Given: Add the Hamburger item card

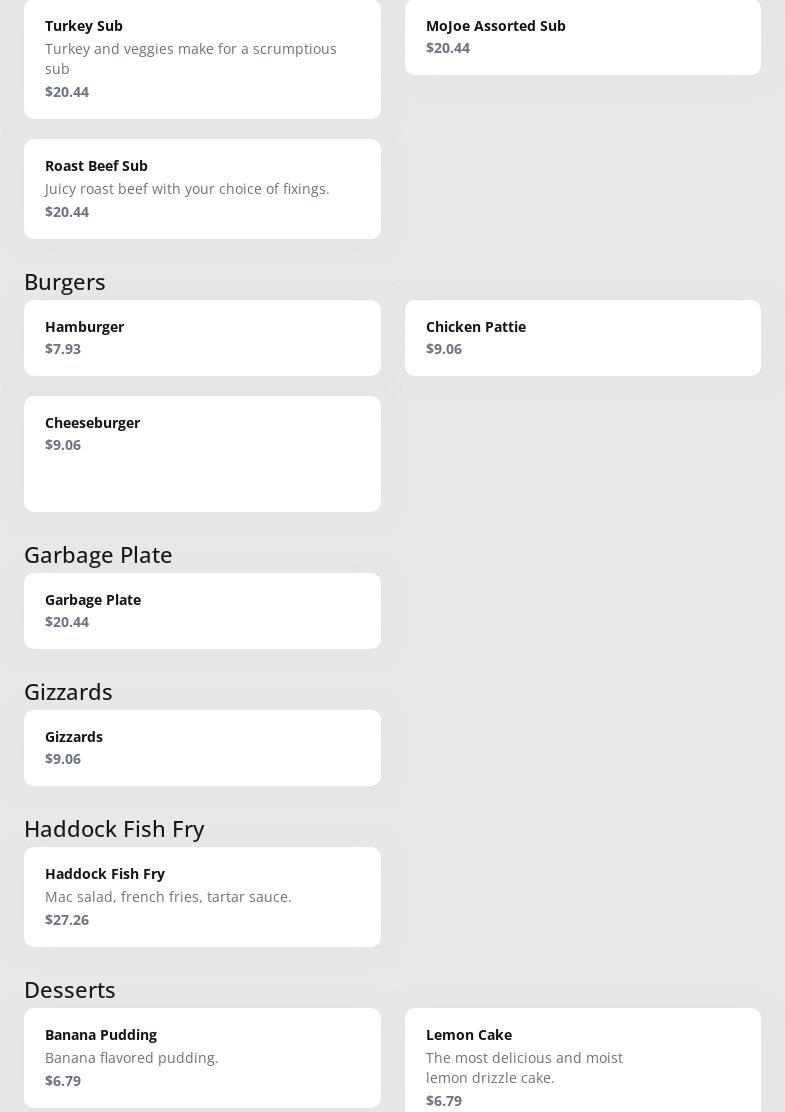Looking at the screenshot, I should pyautogui.click(x=202, y=338).
